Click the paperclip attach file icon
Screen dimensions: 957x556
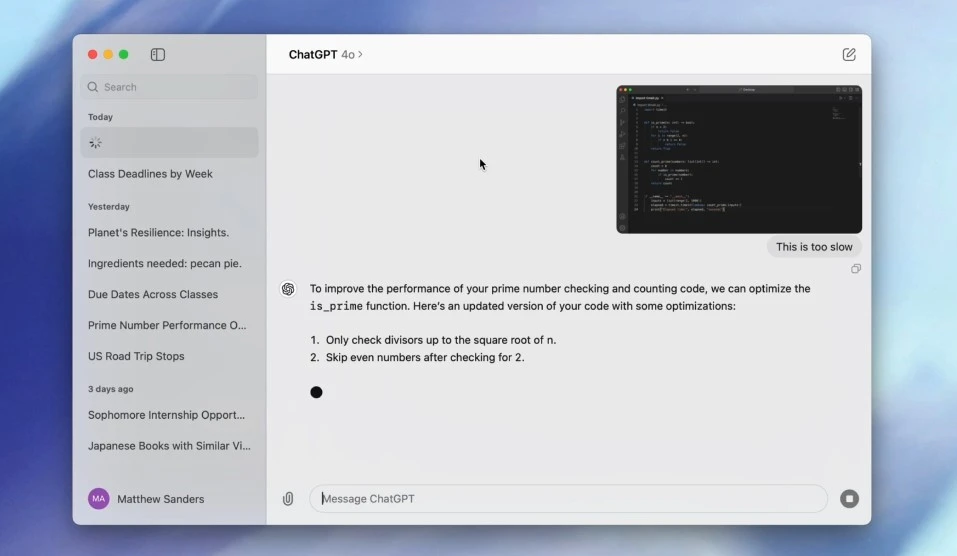[x=288, y=499]
